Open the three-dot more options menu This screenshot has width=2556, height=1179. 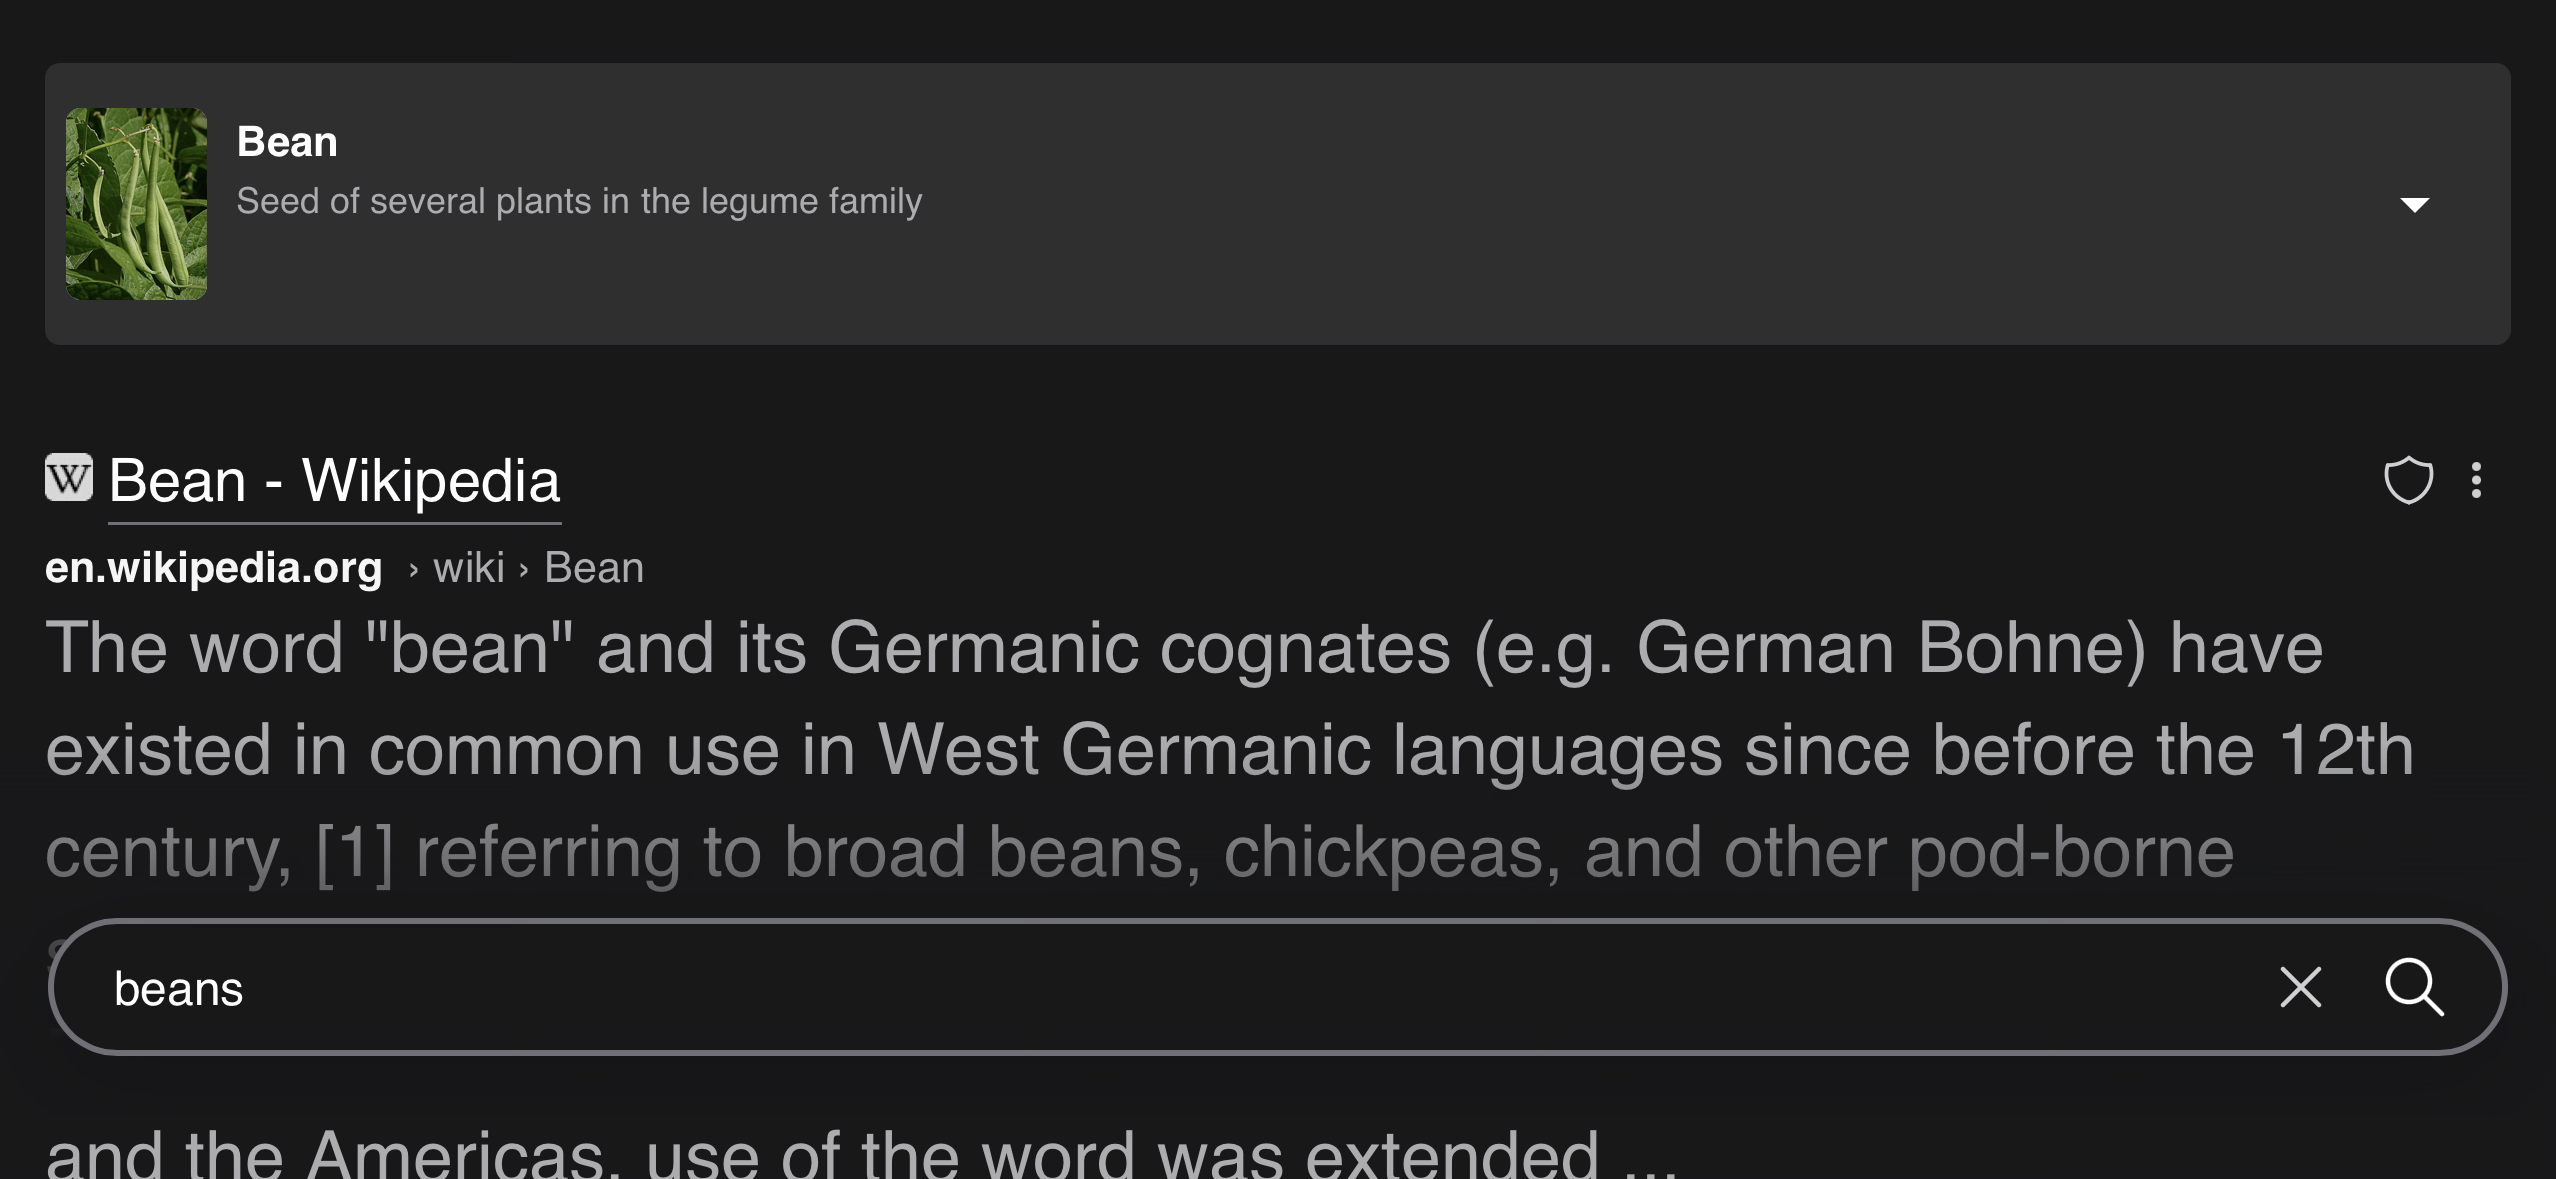[2476, 480]
